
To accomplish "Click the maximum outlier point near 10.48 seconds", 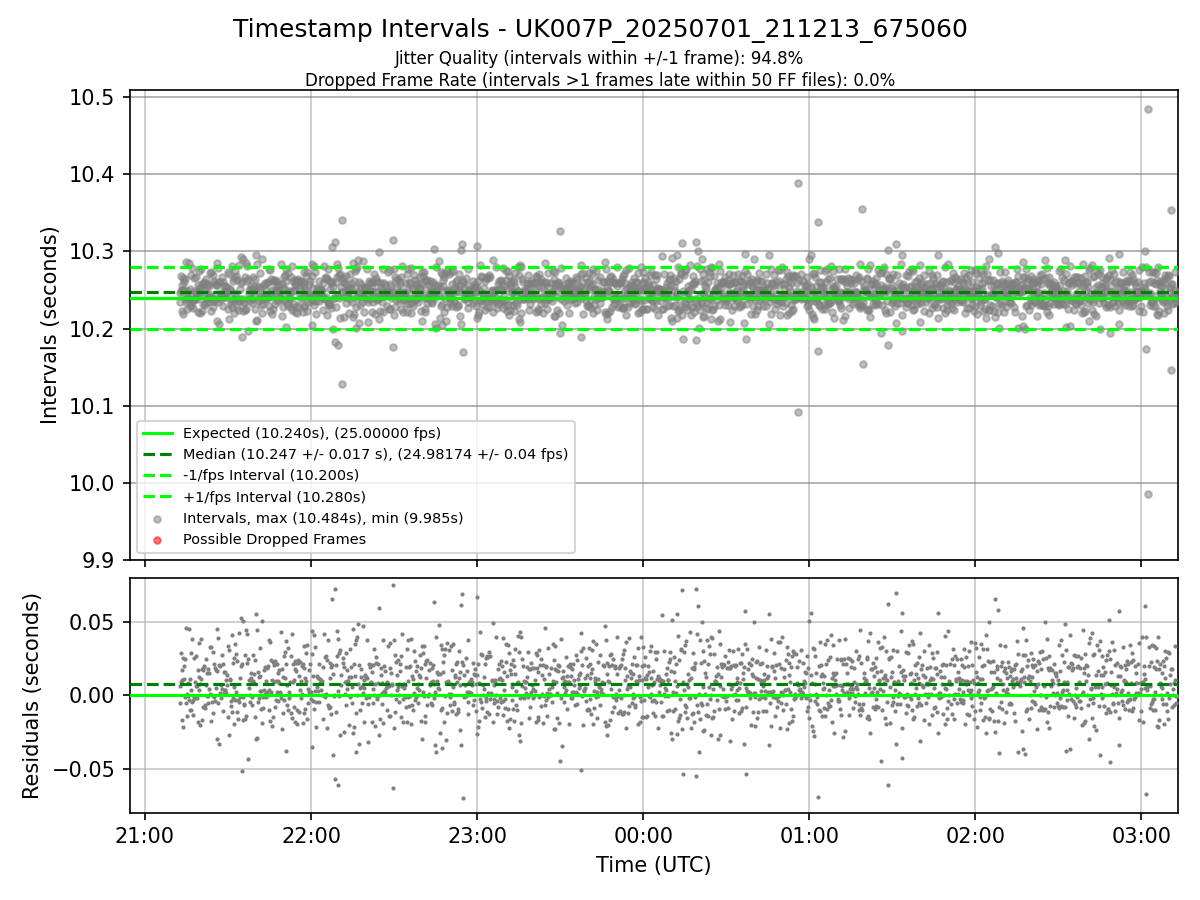I will point(1148,109).
